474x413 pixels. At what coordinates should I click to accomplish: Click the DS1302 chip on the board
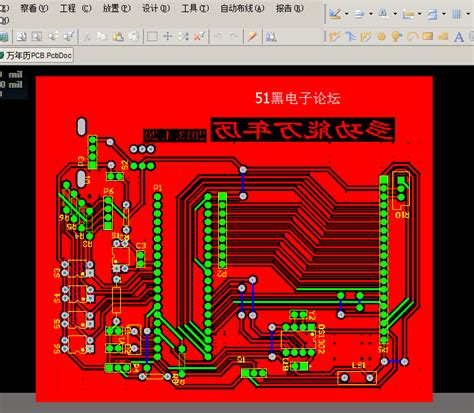click(x=298, y=339)
